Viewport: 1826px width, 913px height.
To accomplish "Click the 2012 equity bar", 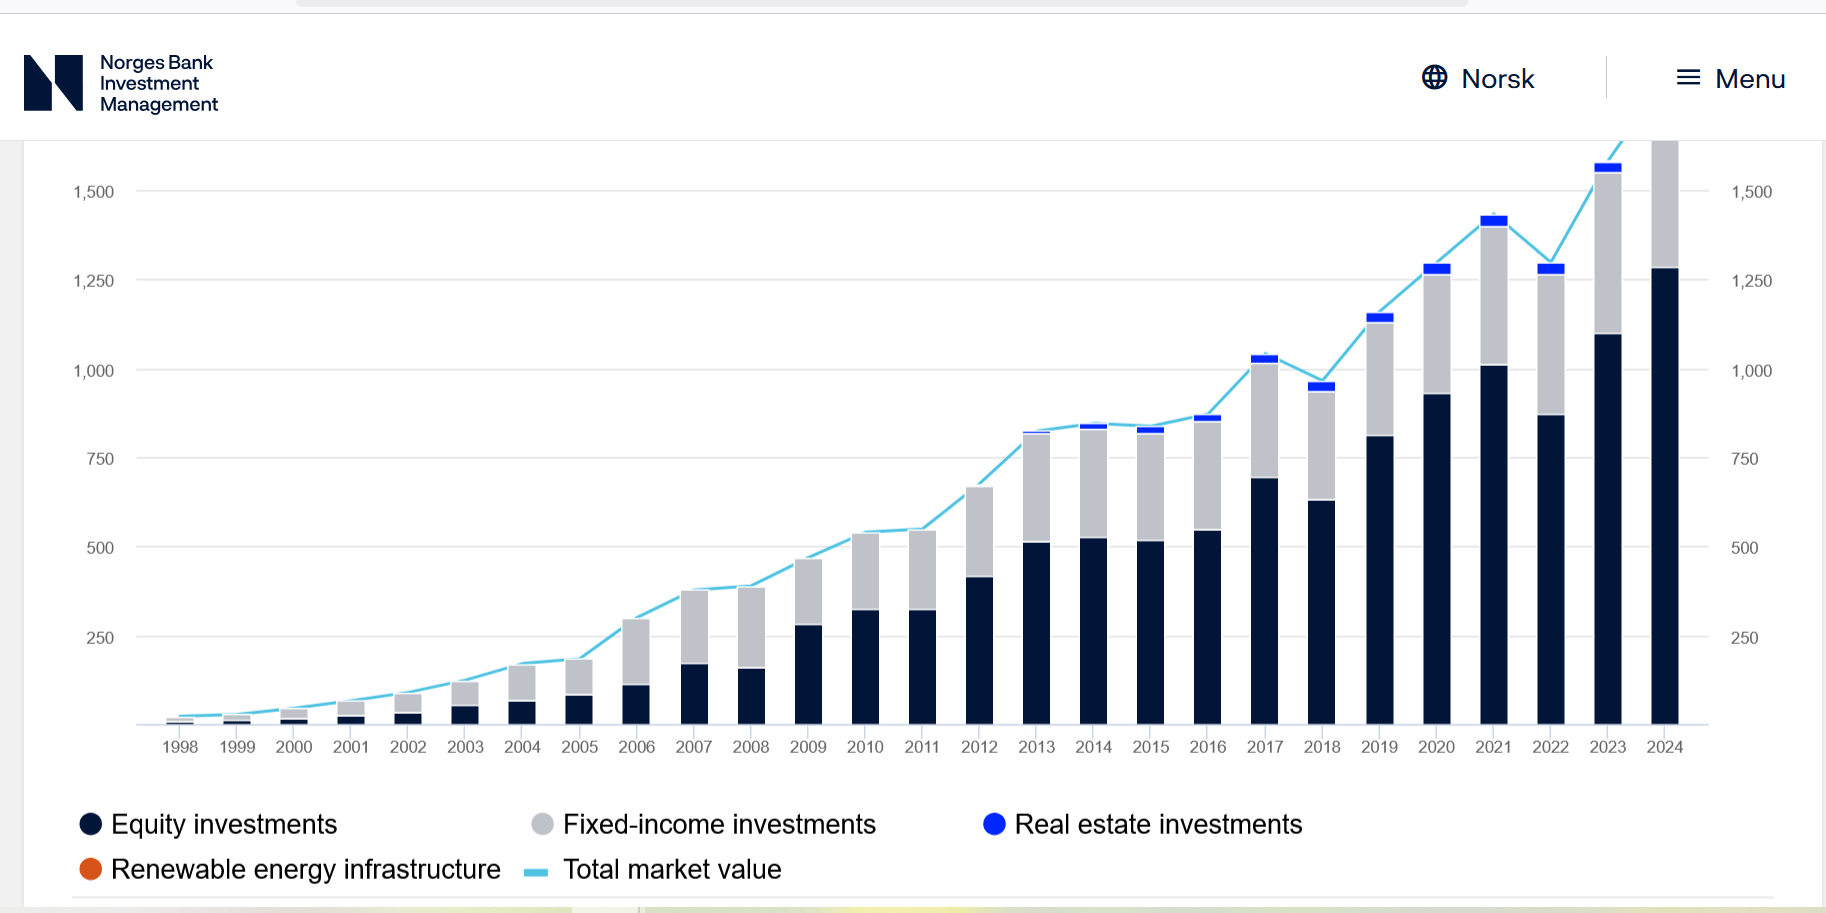I will click(x=979, y=650).
